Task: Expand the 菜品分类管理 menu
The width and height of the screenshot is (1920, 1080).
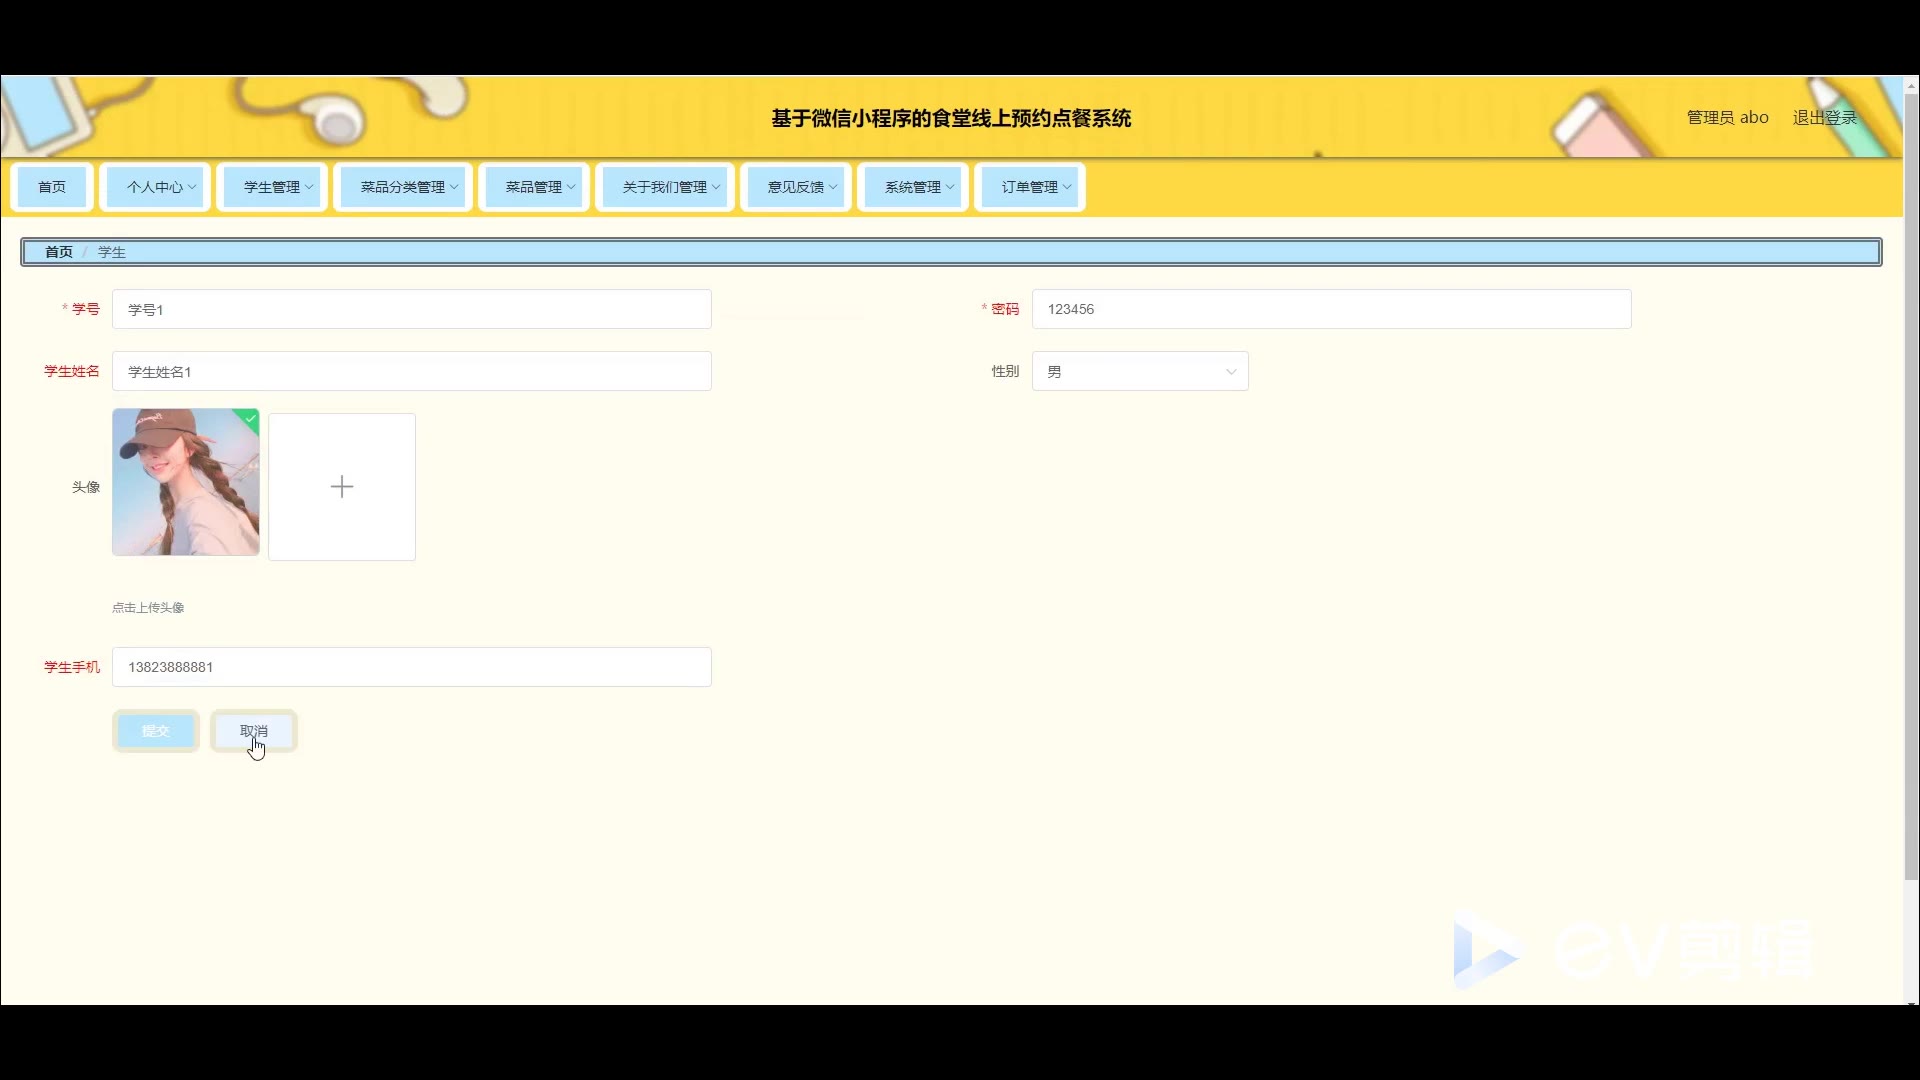Action: click(x=403, y=187)
